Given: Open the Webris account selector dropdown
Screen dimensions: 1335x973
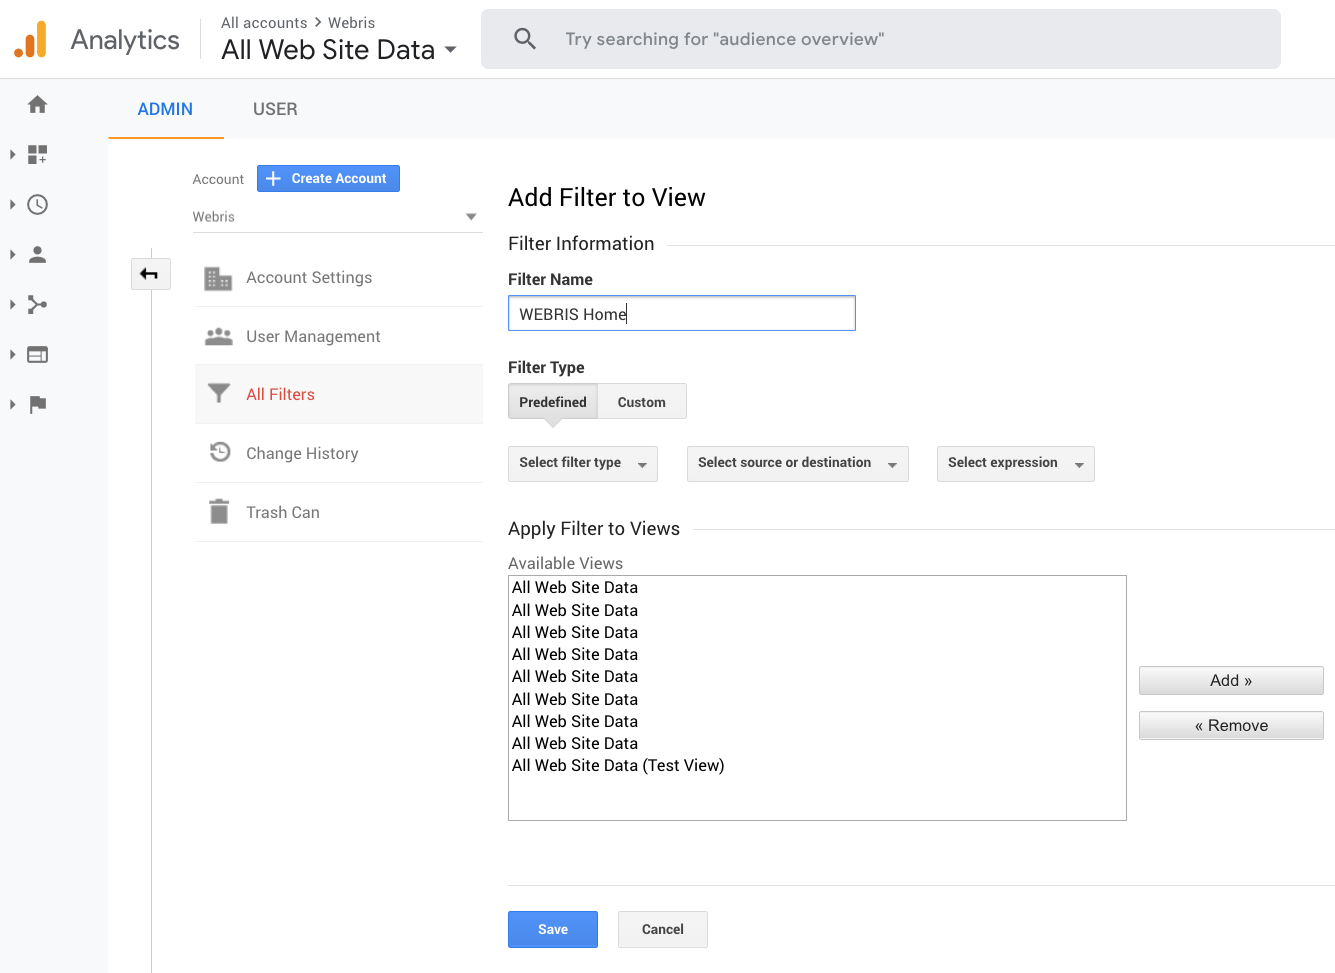Looking at the screenshot, I should click(335, 217).
